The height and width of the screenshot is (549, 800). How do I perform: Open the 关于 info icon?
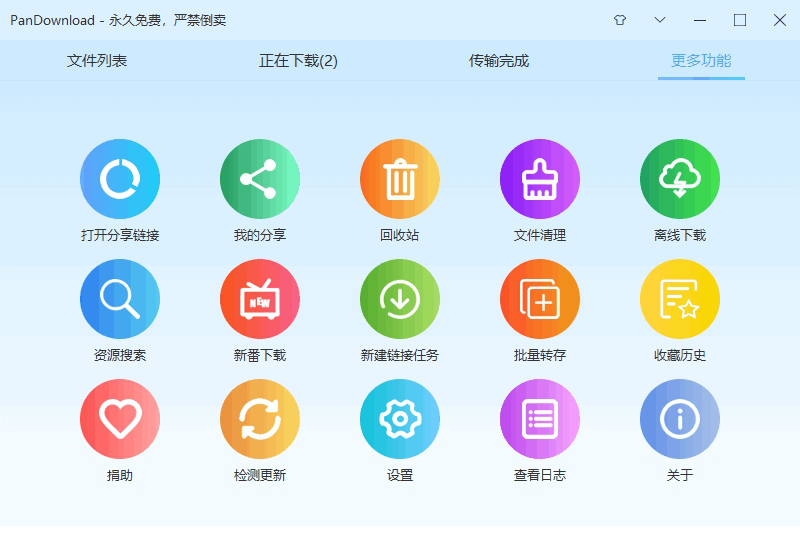[680, 419]
